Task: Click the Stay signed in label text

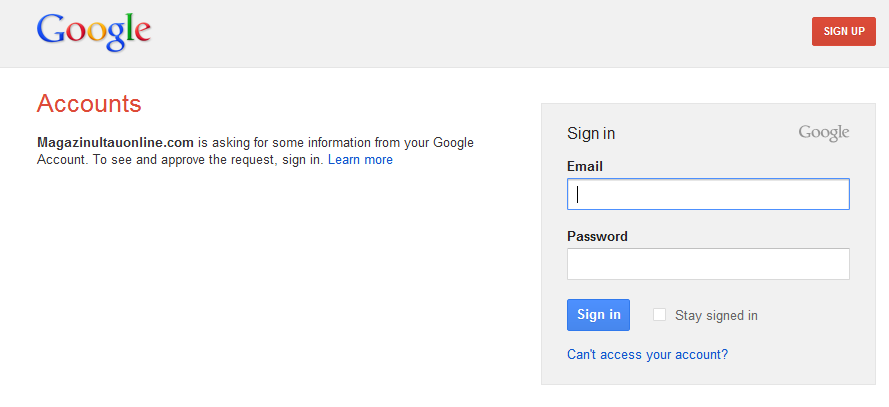Action: point(716,315)
